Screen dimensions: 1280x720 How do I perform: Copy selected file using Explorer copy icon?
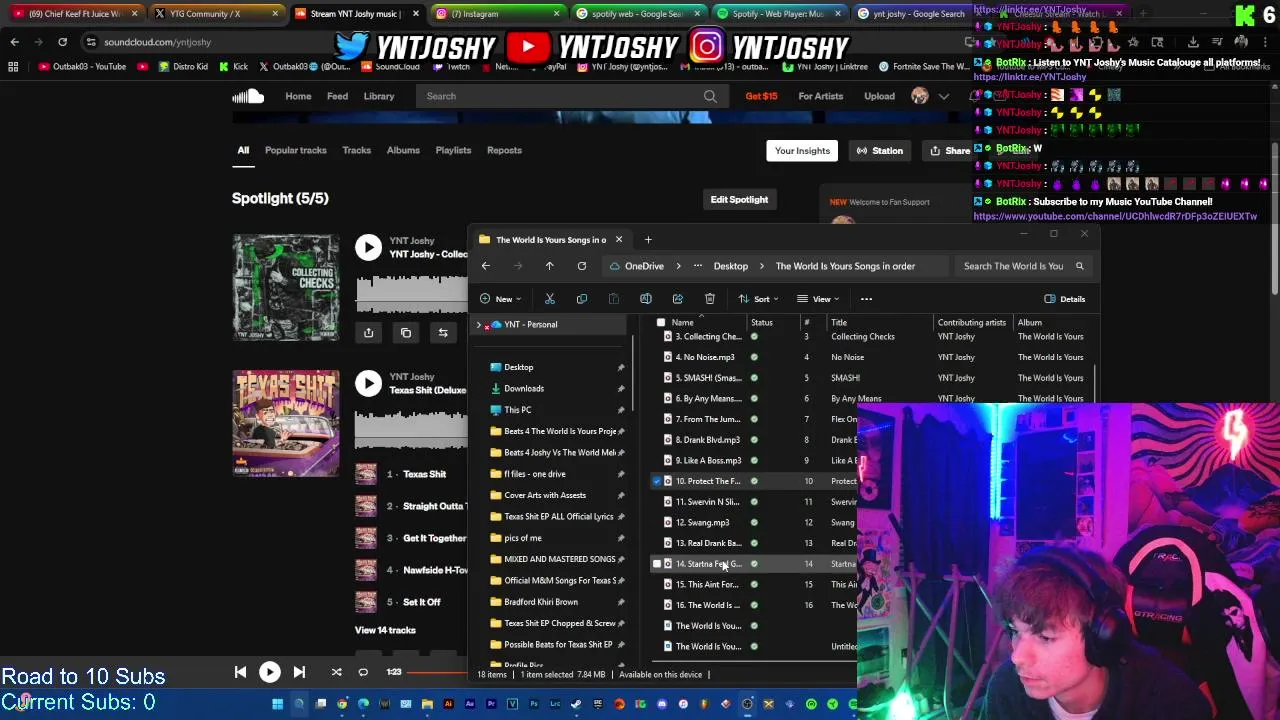click(581, 299)
